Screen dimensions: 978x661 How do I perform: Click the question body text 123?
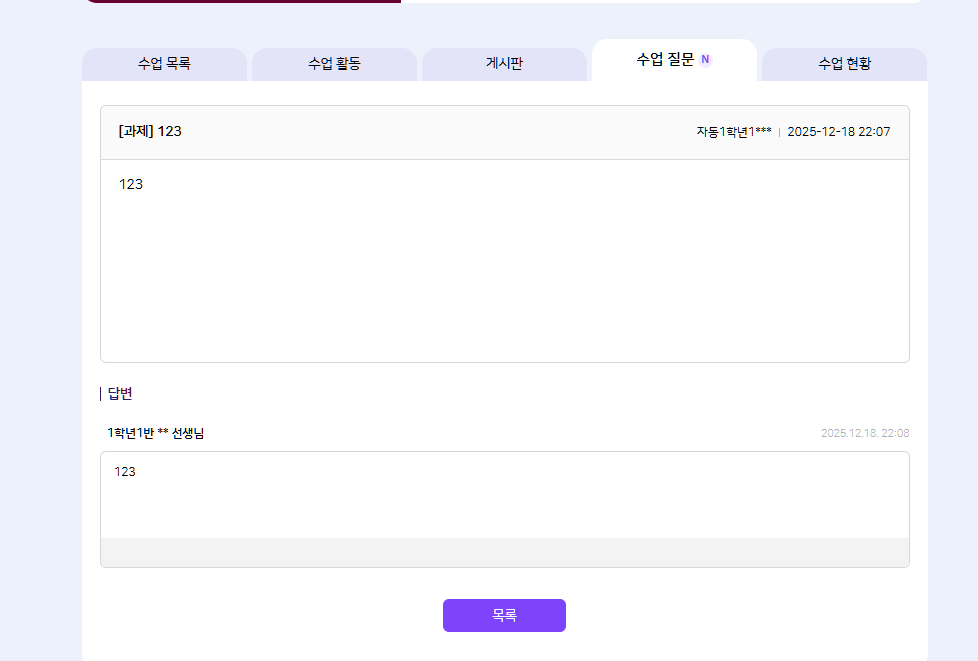tap(131, 184)
